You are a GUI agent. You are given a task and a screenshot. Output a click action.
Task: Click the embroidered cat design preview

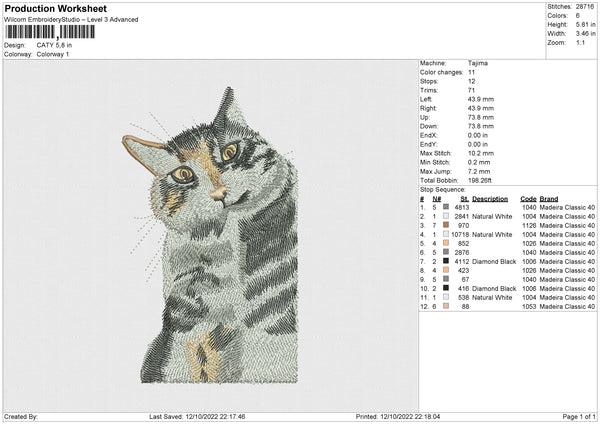[210, 235]
